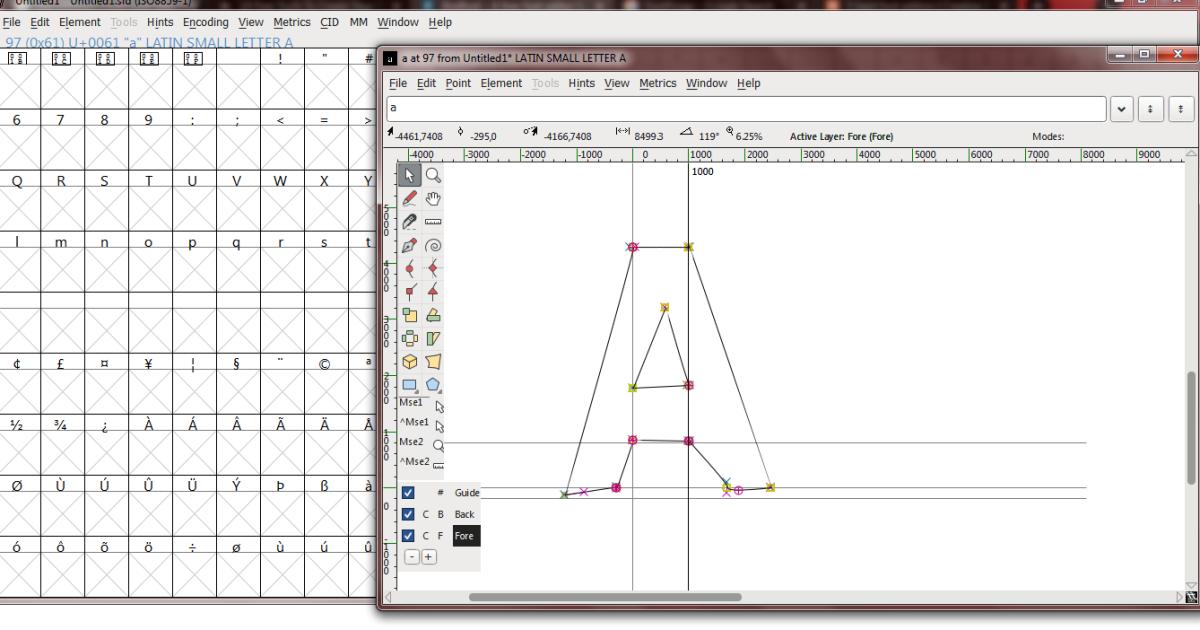Open the Hints menu in the glyph window
This screenshot has height=630, width=1200.
[581, 83]
